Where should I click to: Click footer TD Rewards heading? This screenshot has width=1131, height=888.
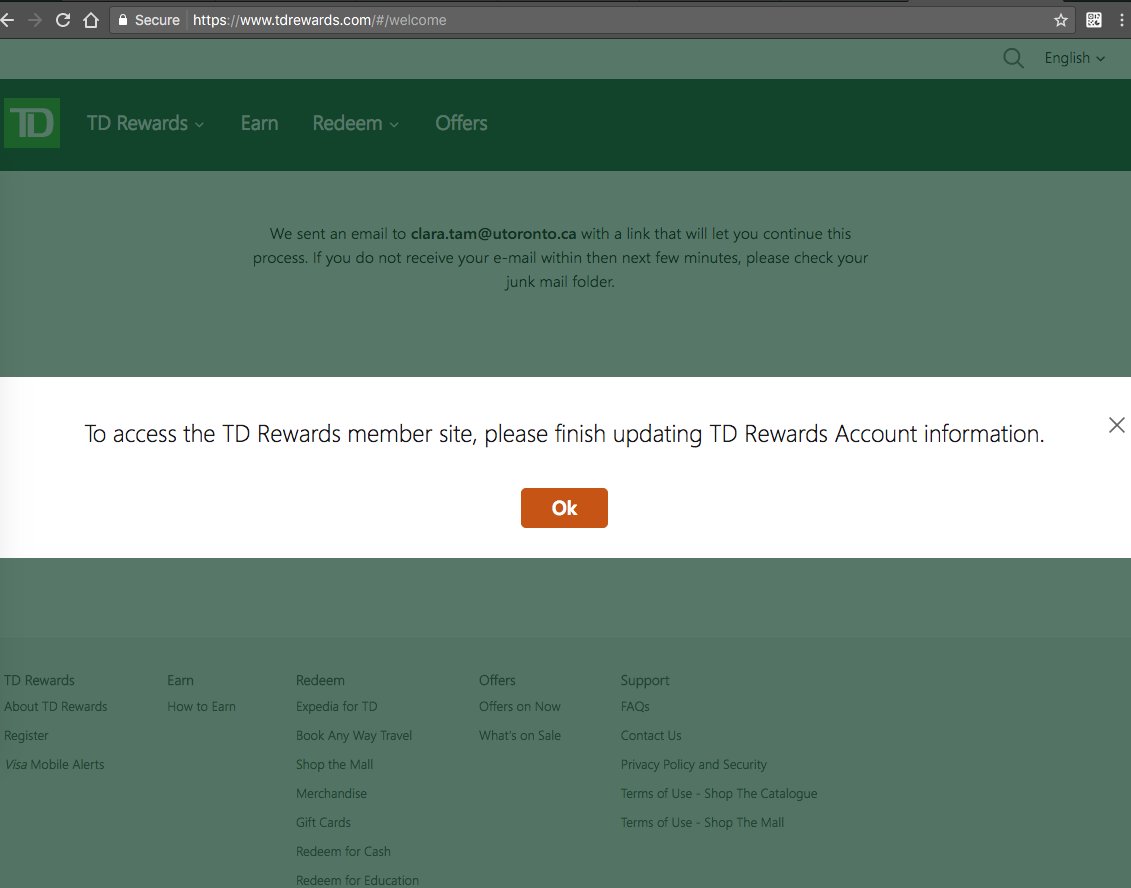coord(39,680)
